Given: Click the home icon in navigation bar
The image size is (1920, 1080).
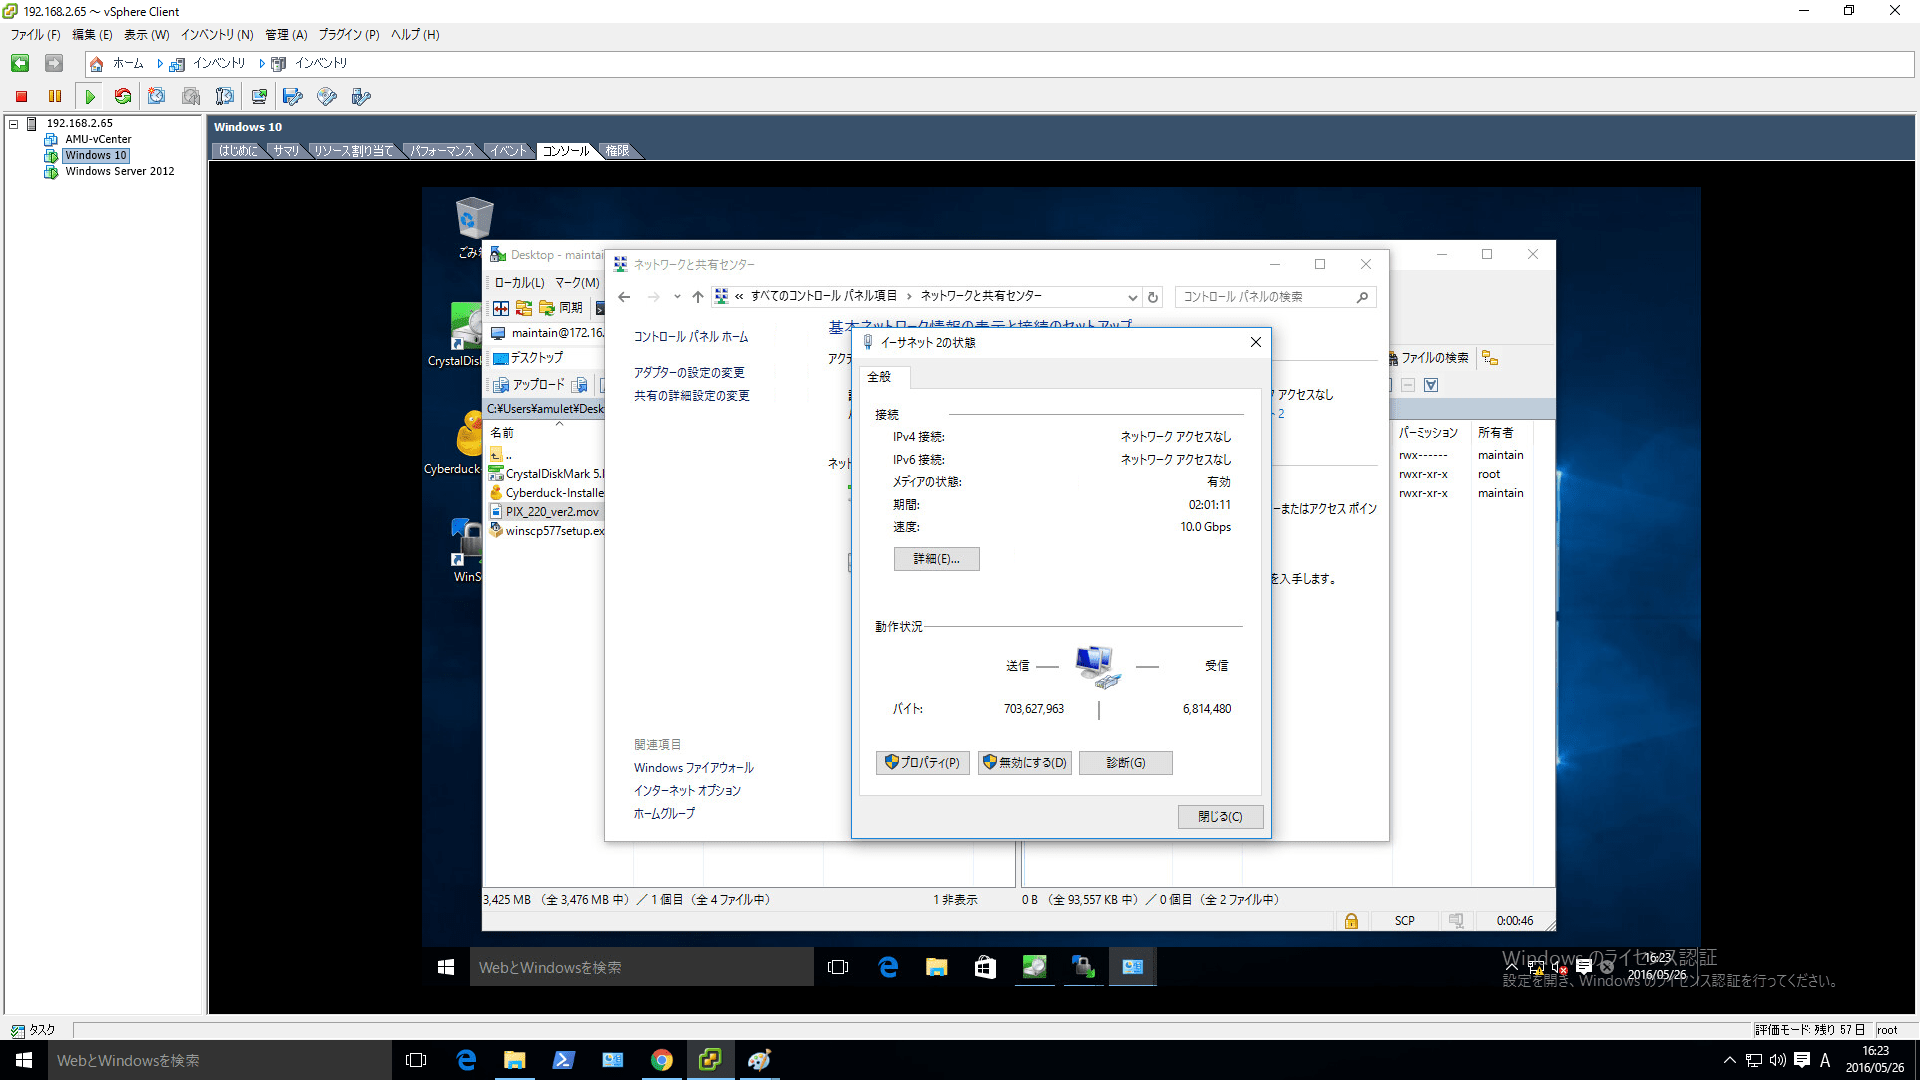Looking at the screenshot, I should (97, 64).
